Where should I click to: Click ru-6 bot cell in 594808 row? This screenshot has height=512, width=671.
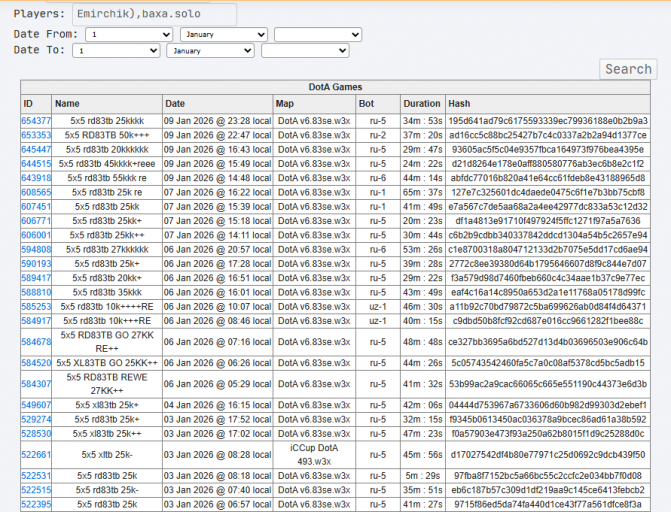tap(378, 250)
